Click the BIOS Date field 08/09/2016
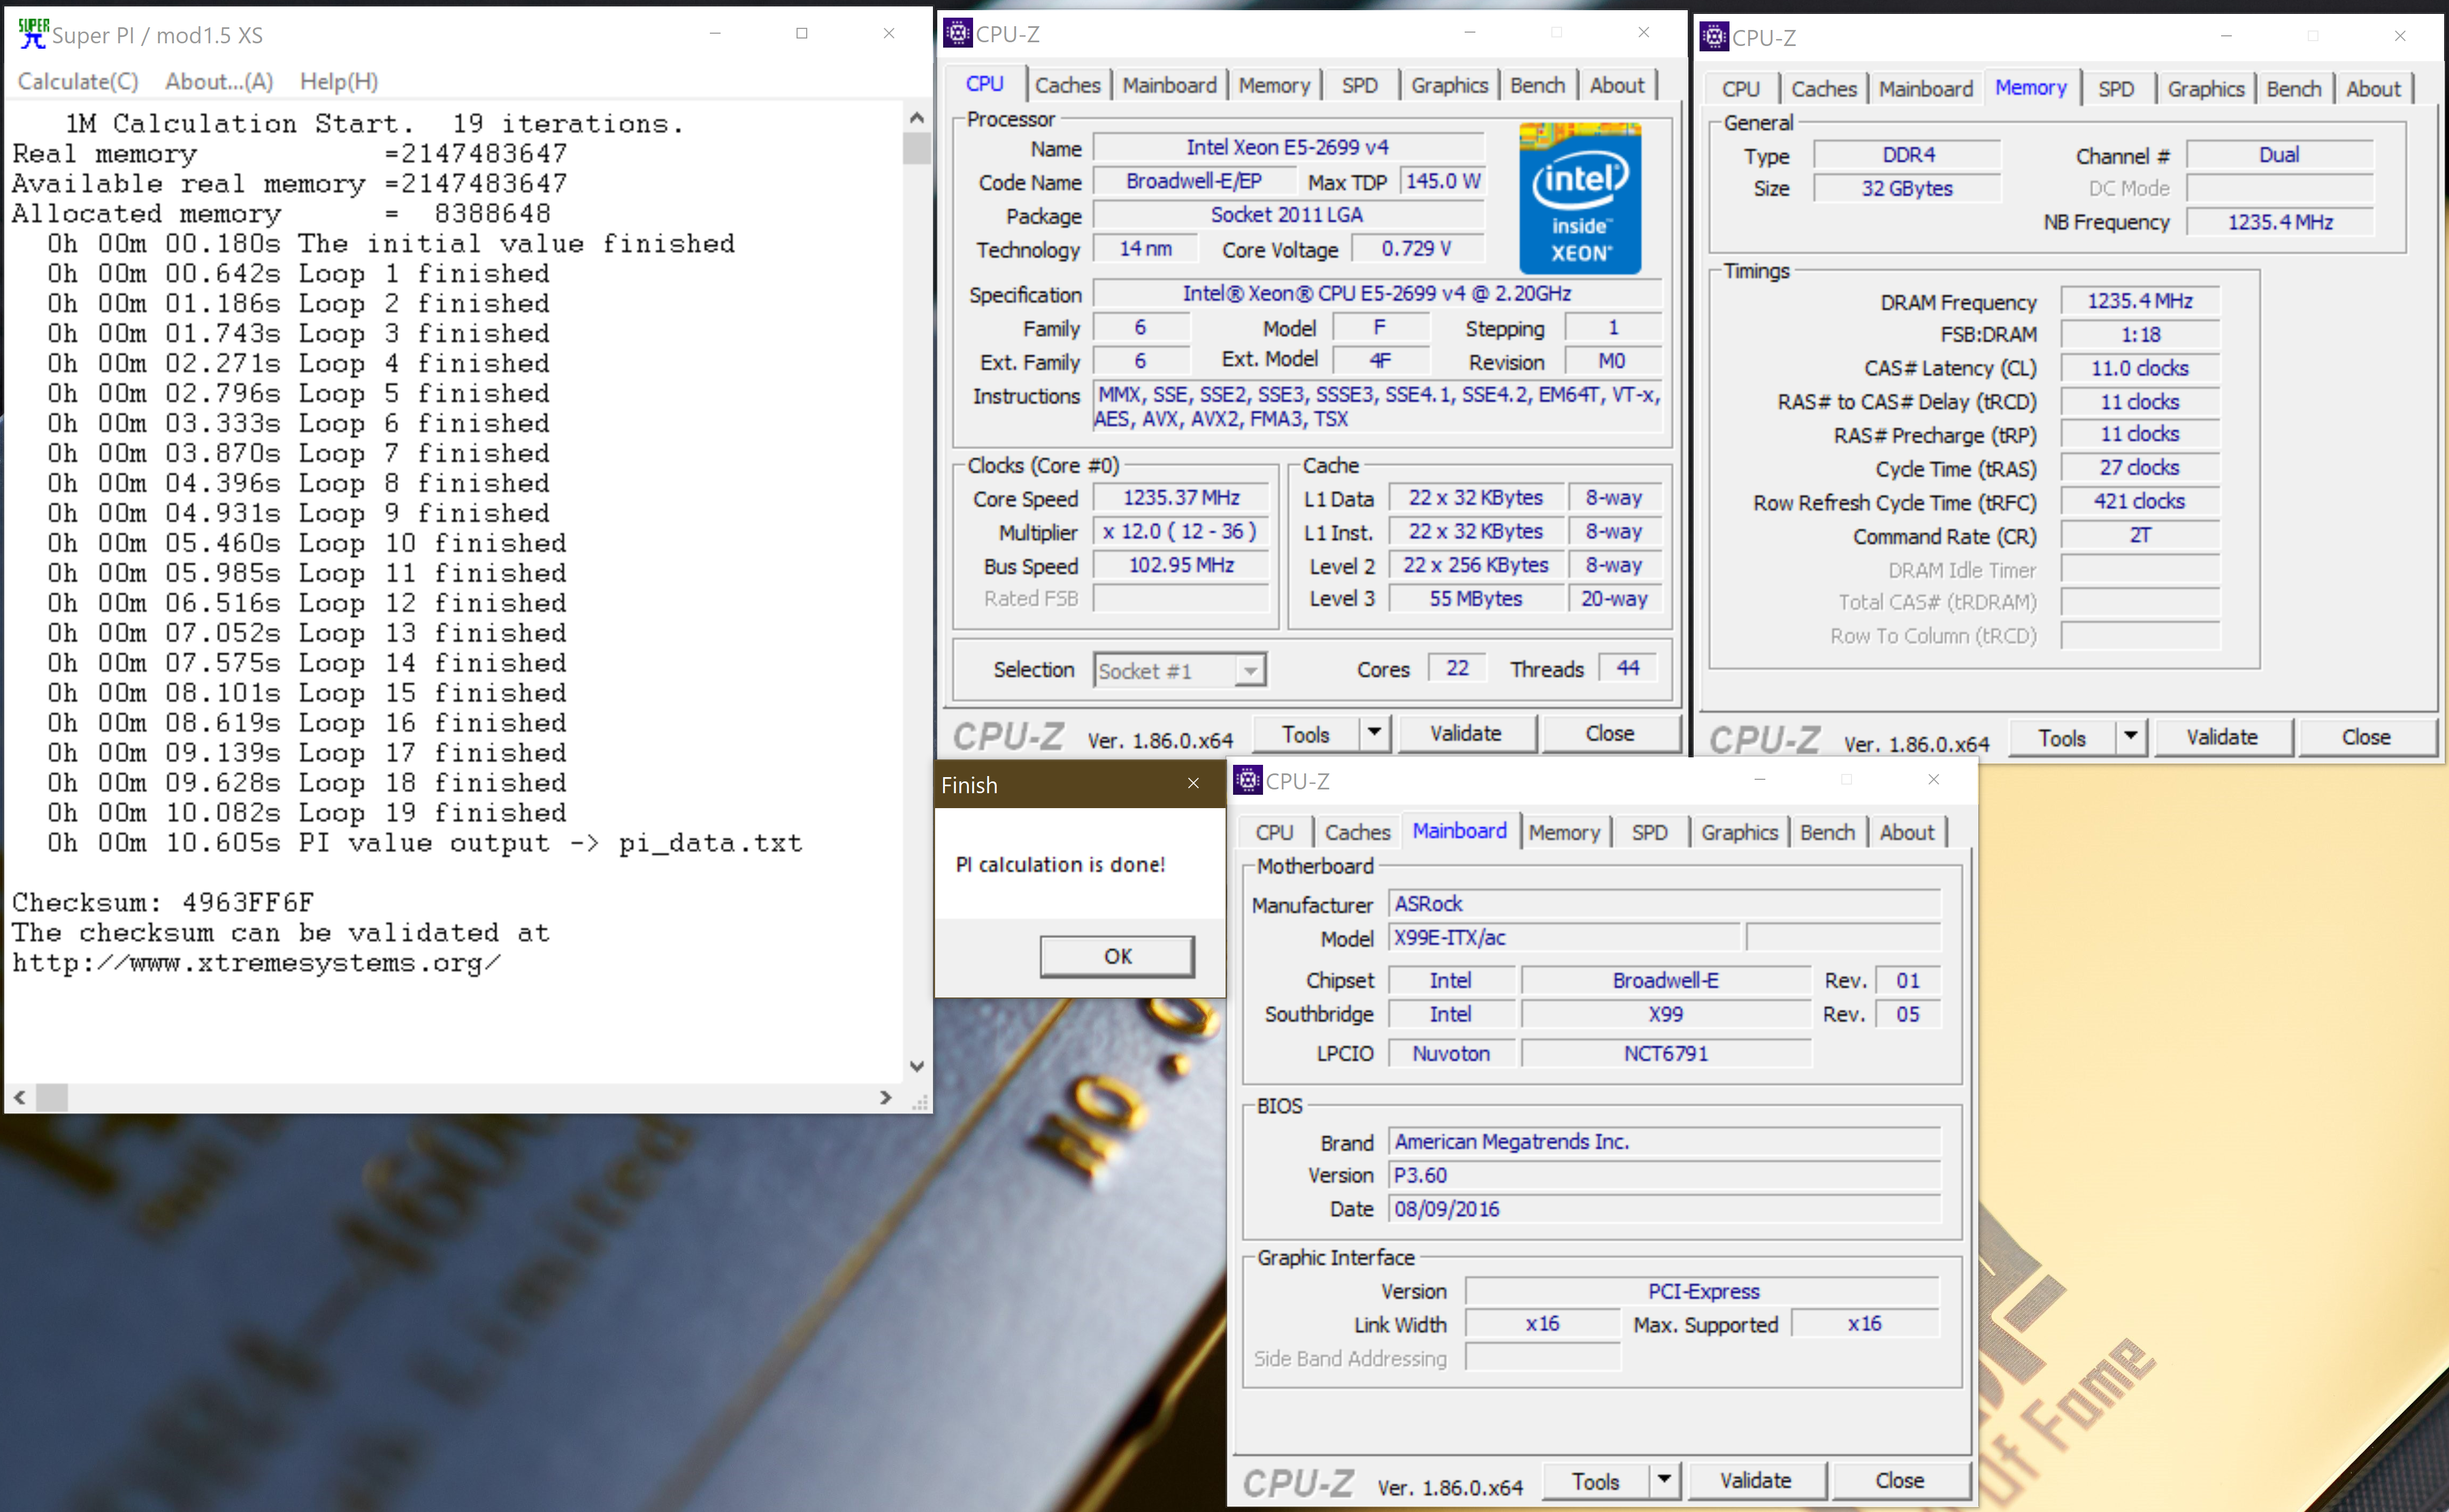This screenshot has height=1512, width=2449. tap(1664, 1209)
